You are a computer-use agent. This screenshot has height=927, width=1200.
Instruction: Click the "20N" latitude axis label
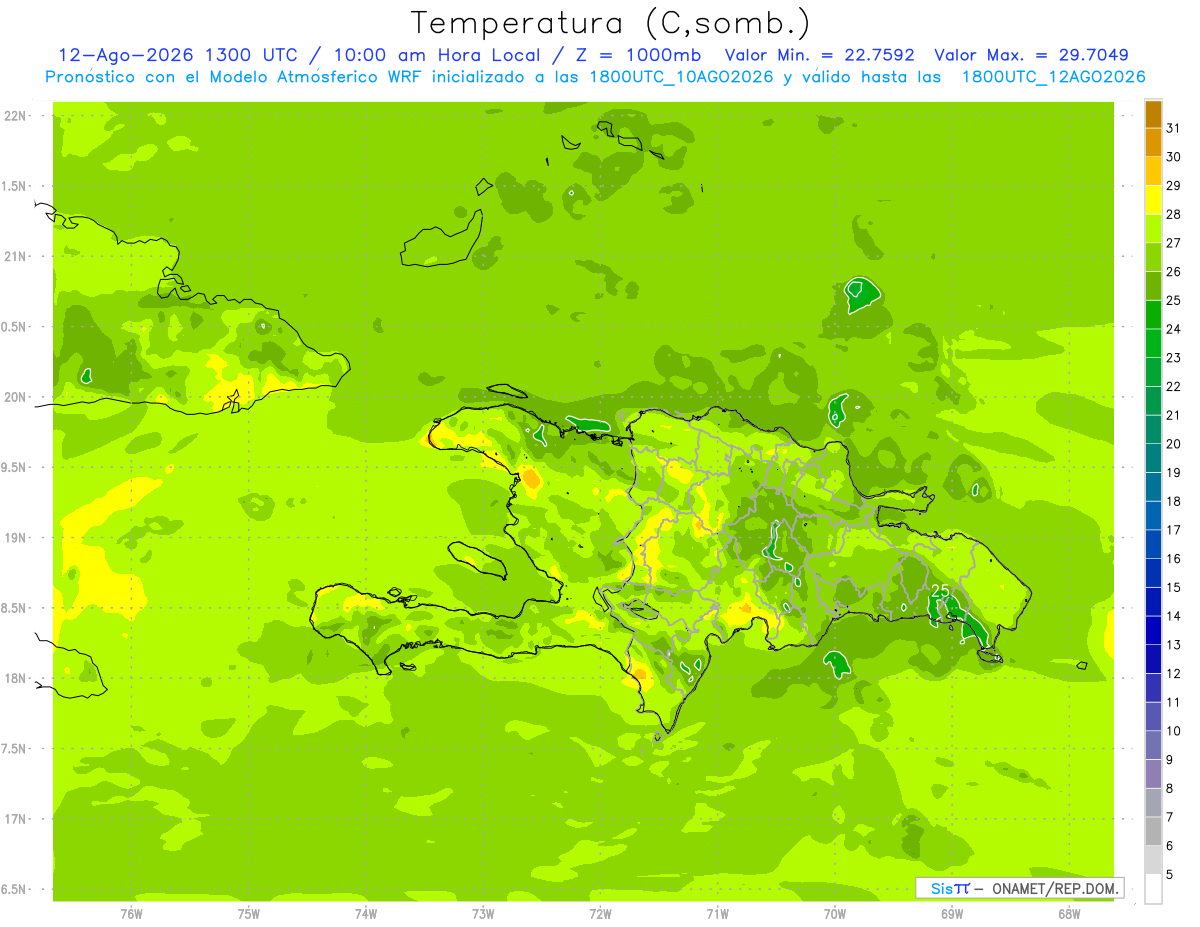pos(17,397)
